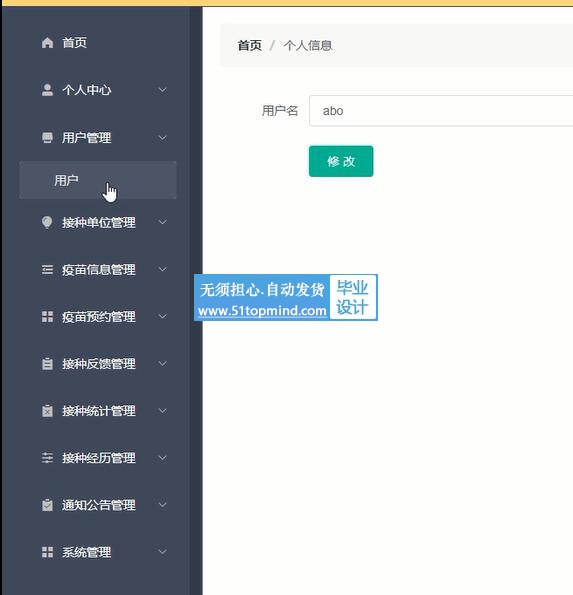
Task: Click the clipboard icon for 接种反馈管理
Action: [x=47, y=364]
